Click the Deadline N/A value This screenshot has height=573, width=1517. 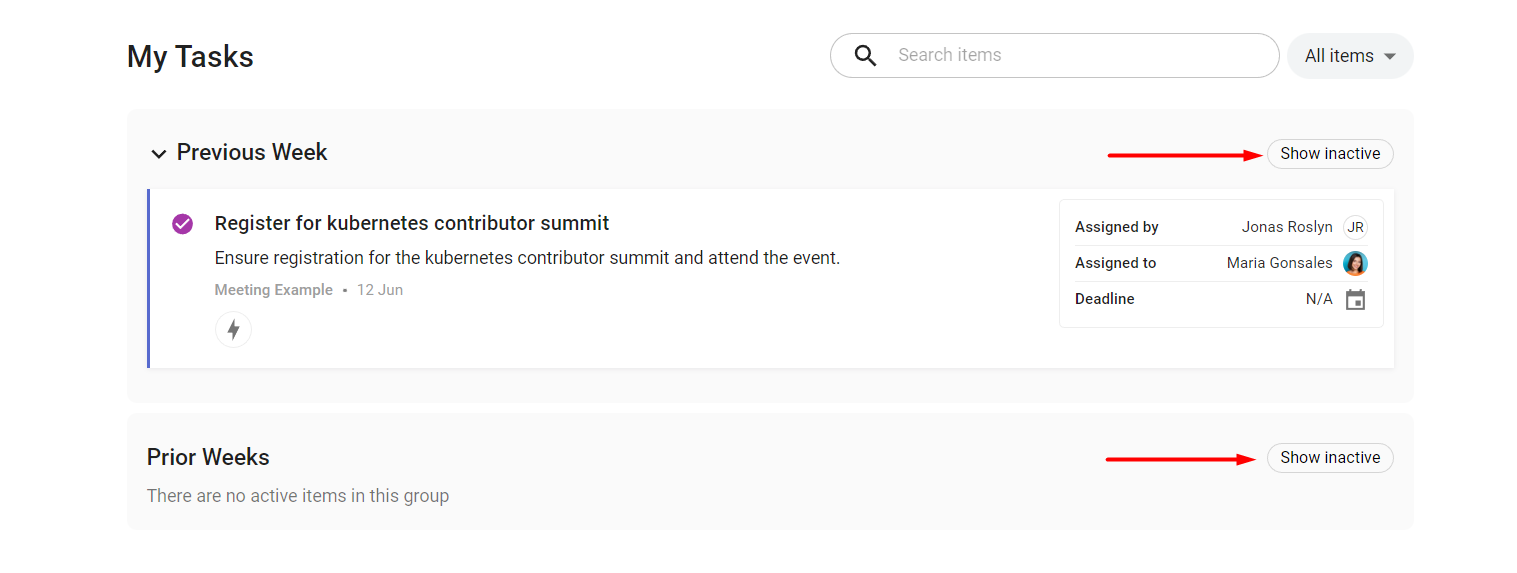[1319, 299]
